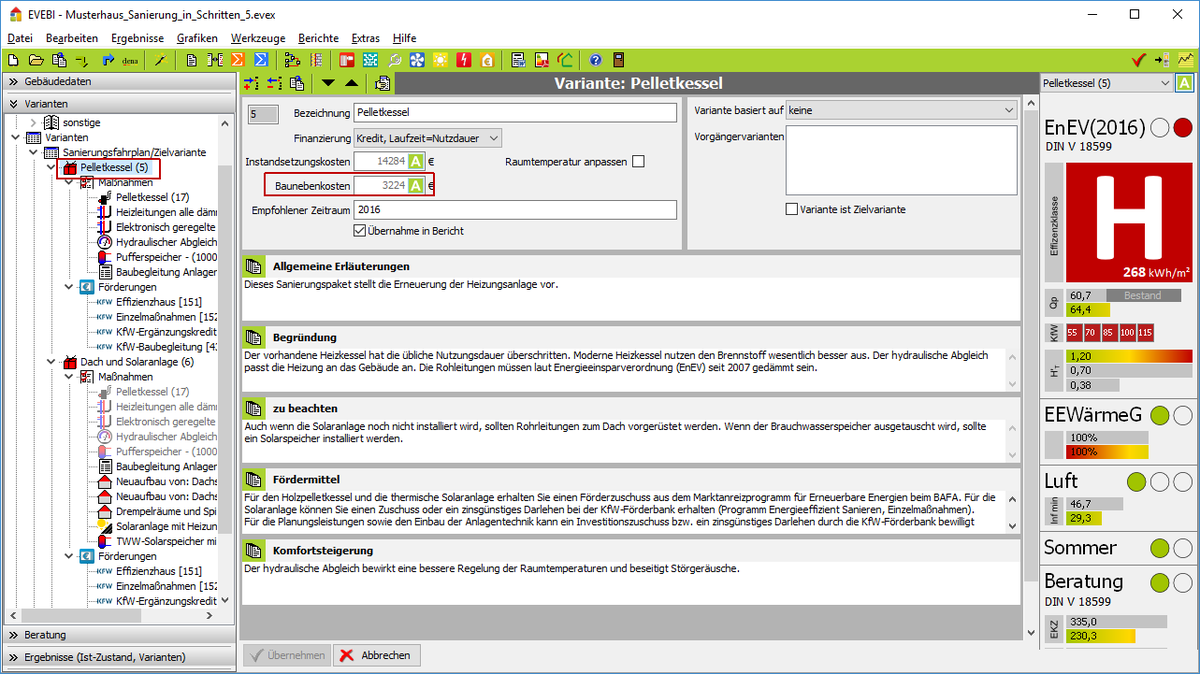
Task: Click the Fördermittel section icon
Action: [255, 479]
